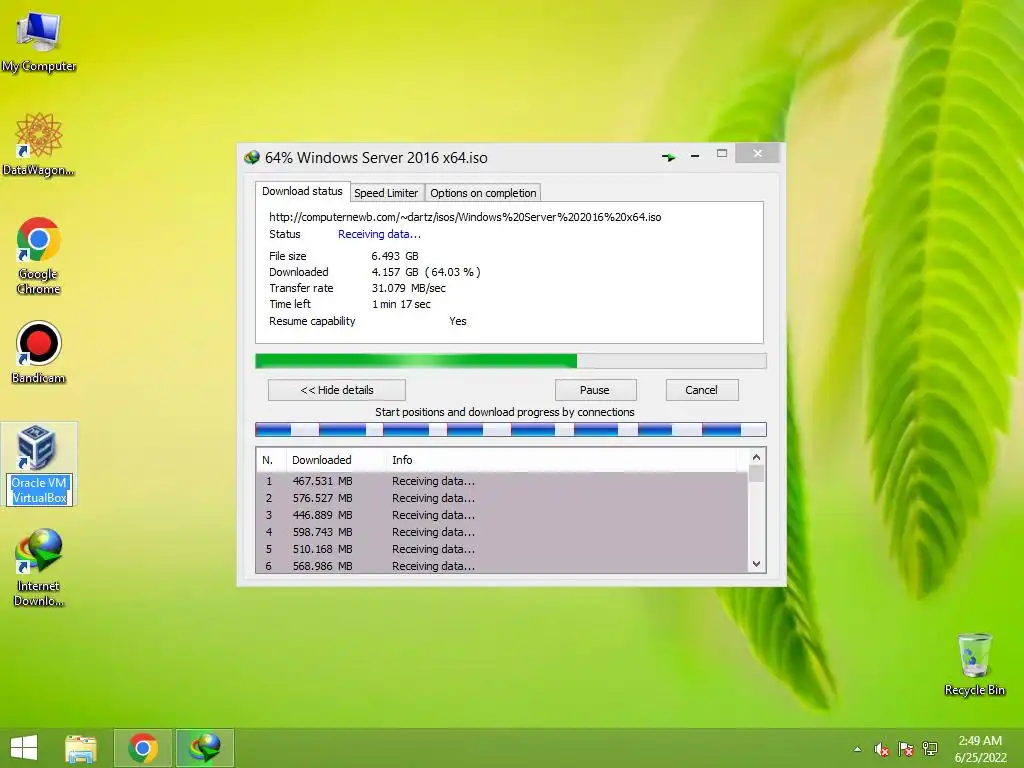Click the green arrow icon in title bar

pos(668,157)
